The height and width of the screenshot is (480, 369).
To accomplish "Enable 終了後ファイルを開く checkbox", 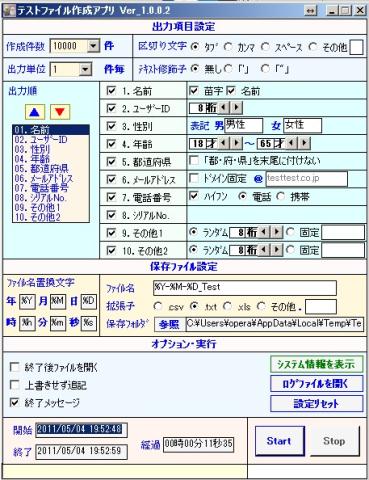I will (15, 367).
